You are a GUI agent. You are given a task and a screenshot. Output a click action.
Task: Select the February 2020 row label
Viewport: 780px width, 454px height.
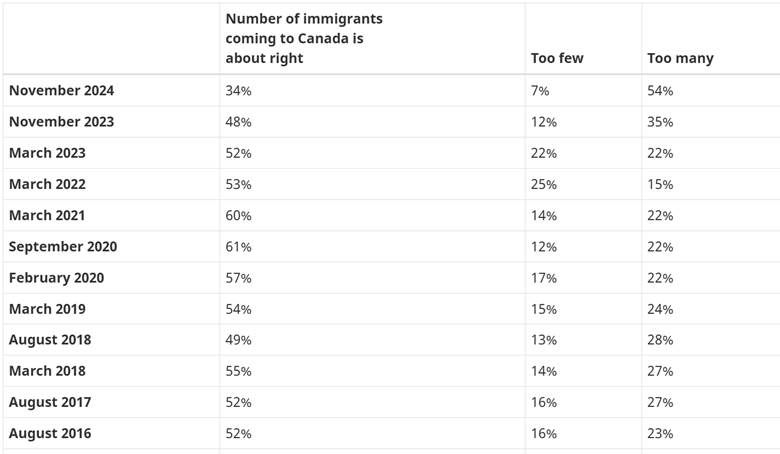click(x=56, y=277)
